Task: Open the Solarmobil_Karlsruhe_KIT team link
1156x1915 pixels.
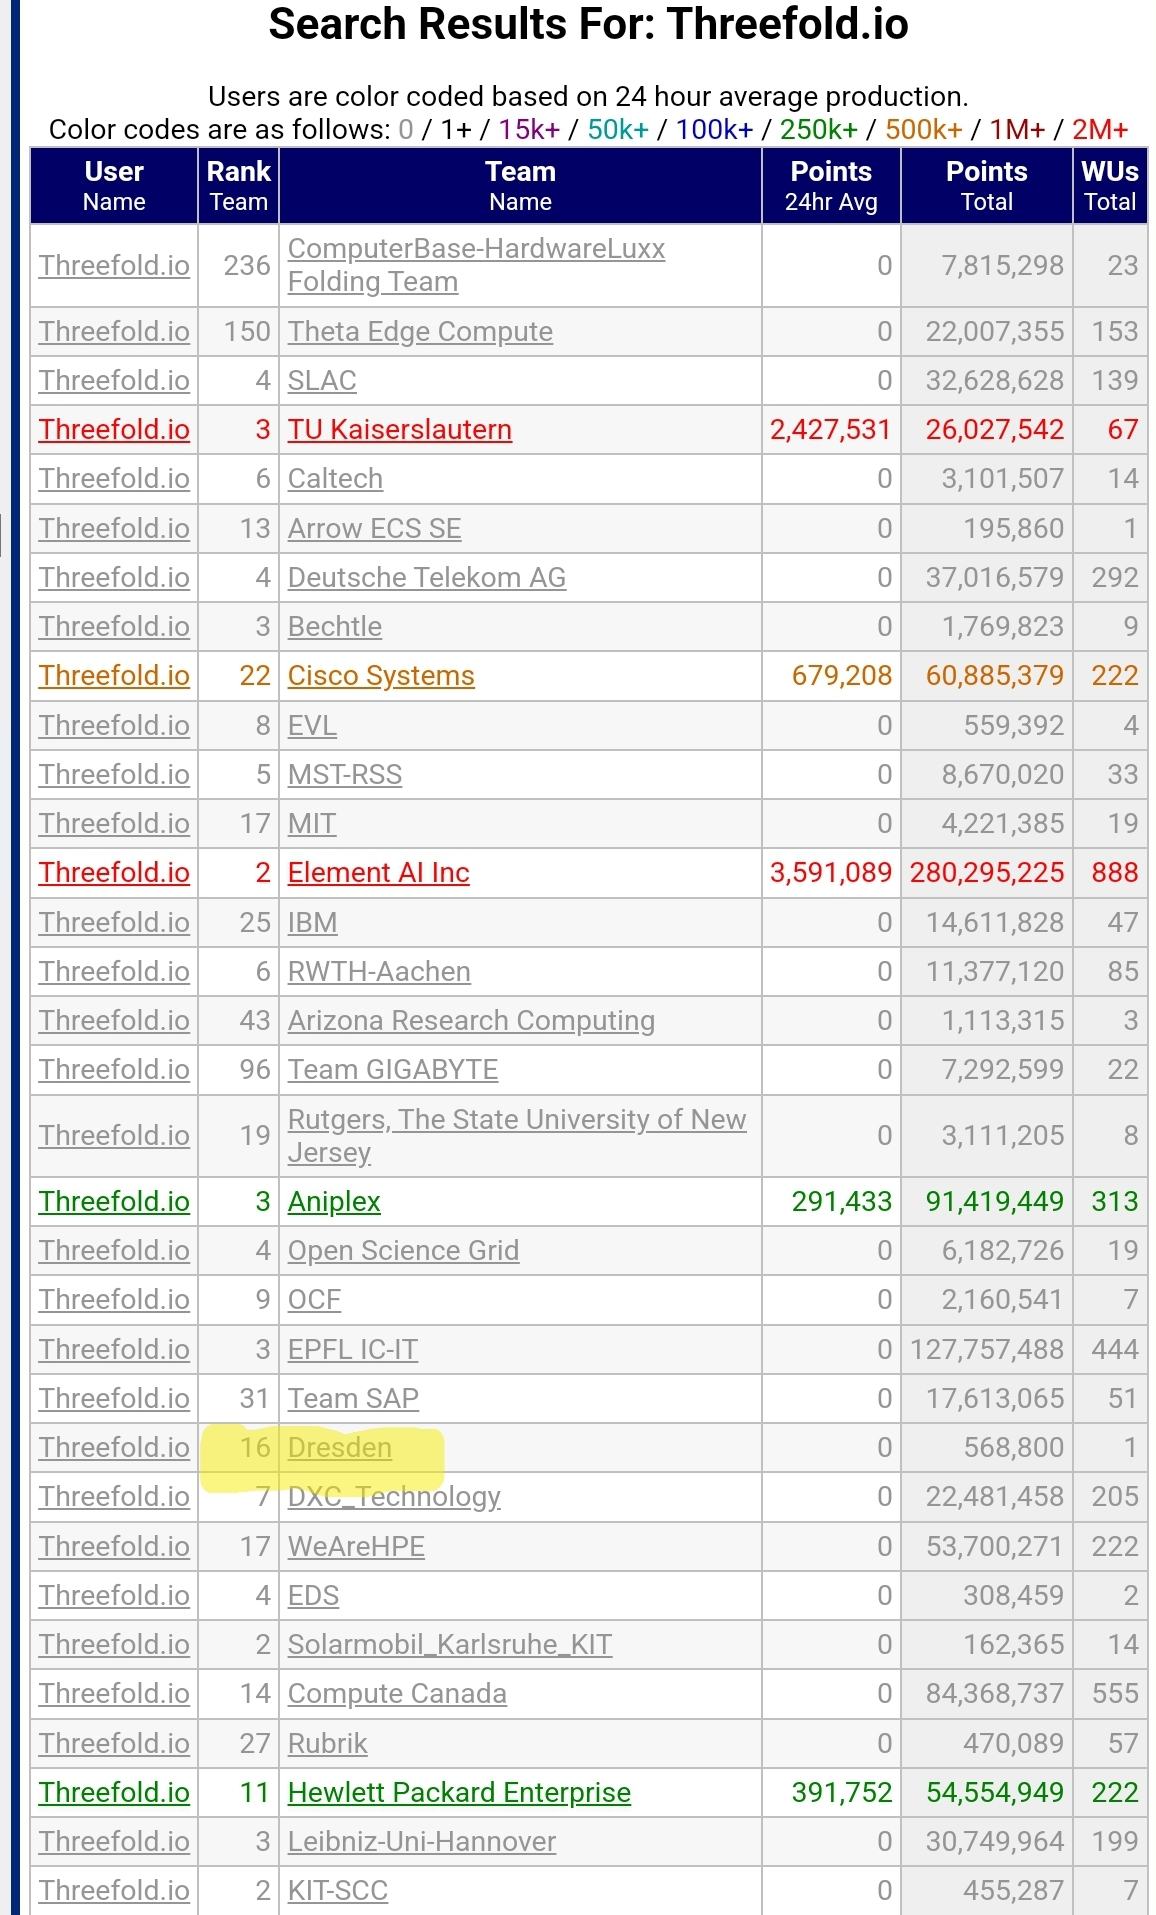Action: 450,1644
